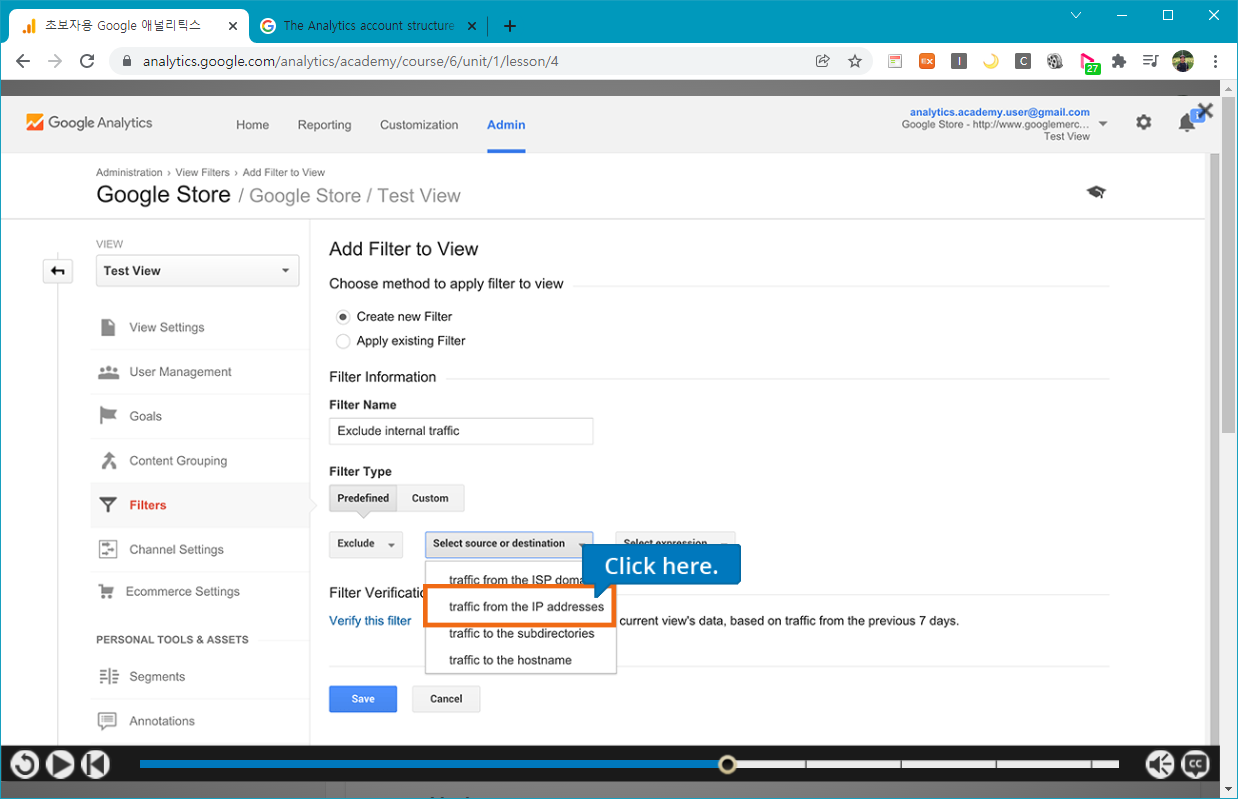
Task: Click the graduation cap academy icon
Action: 1096,192
